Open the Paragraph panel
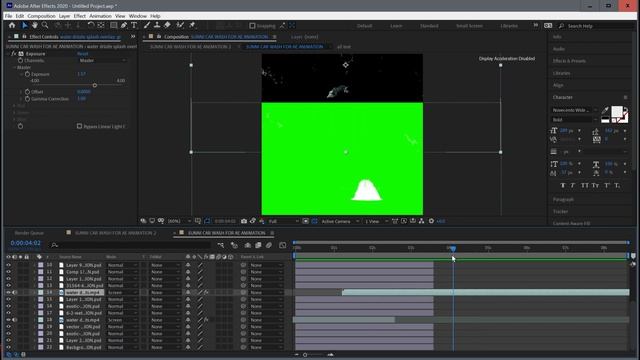 [563, 200]
